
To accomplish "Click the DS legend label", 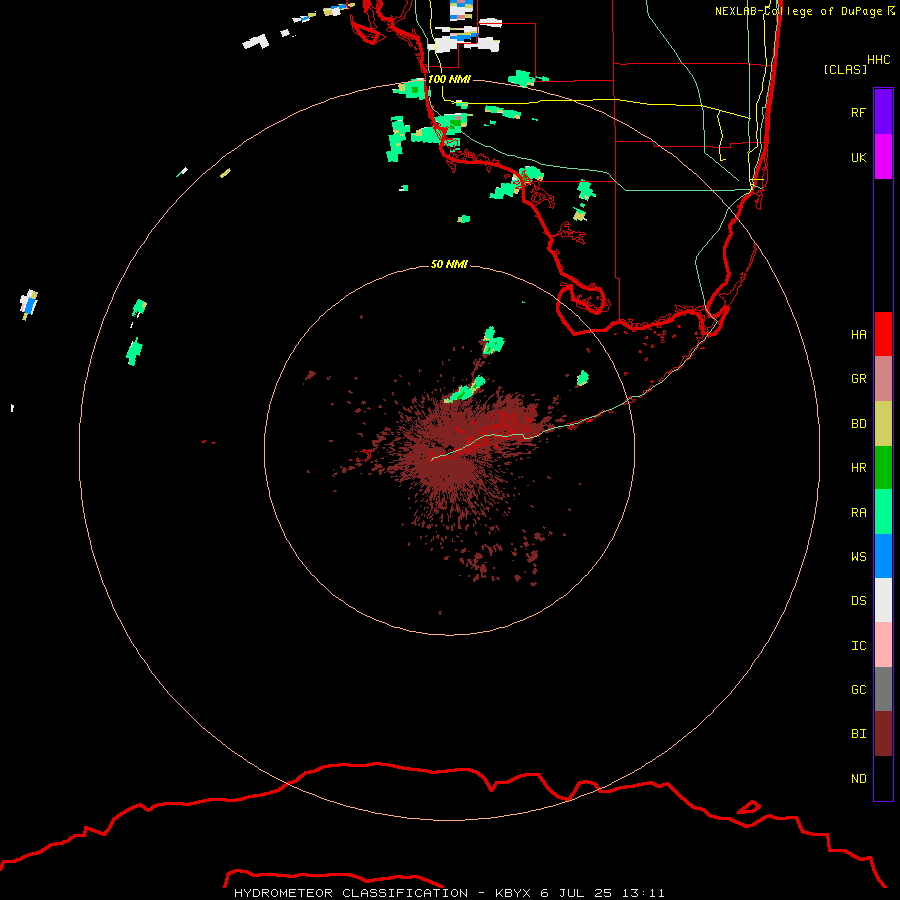I will (x=858, y=601).
